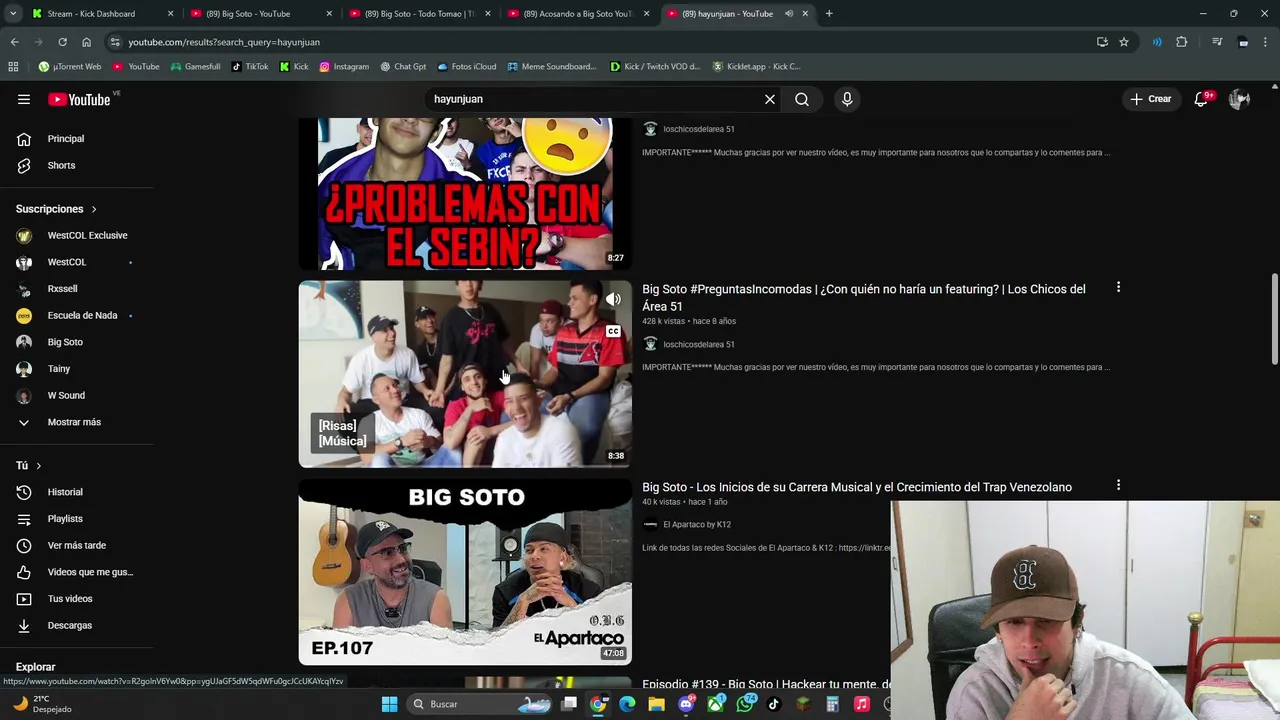The image size is (1280, 720).
Task: Expand subscriptions with Mostrar más
Action: tap(74, 422)
